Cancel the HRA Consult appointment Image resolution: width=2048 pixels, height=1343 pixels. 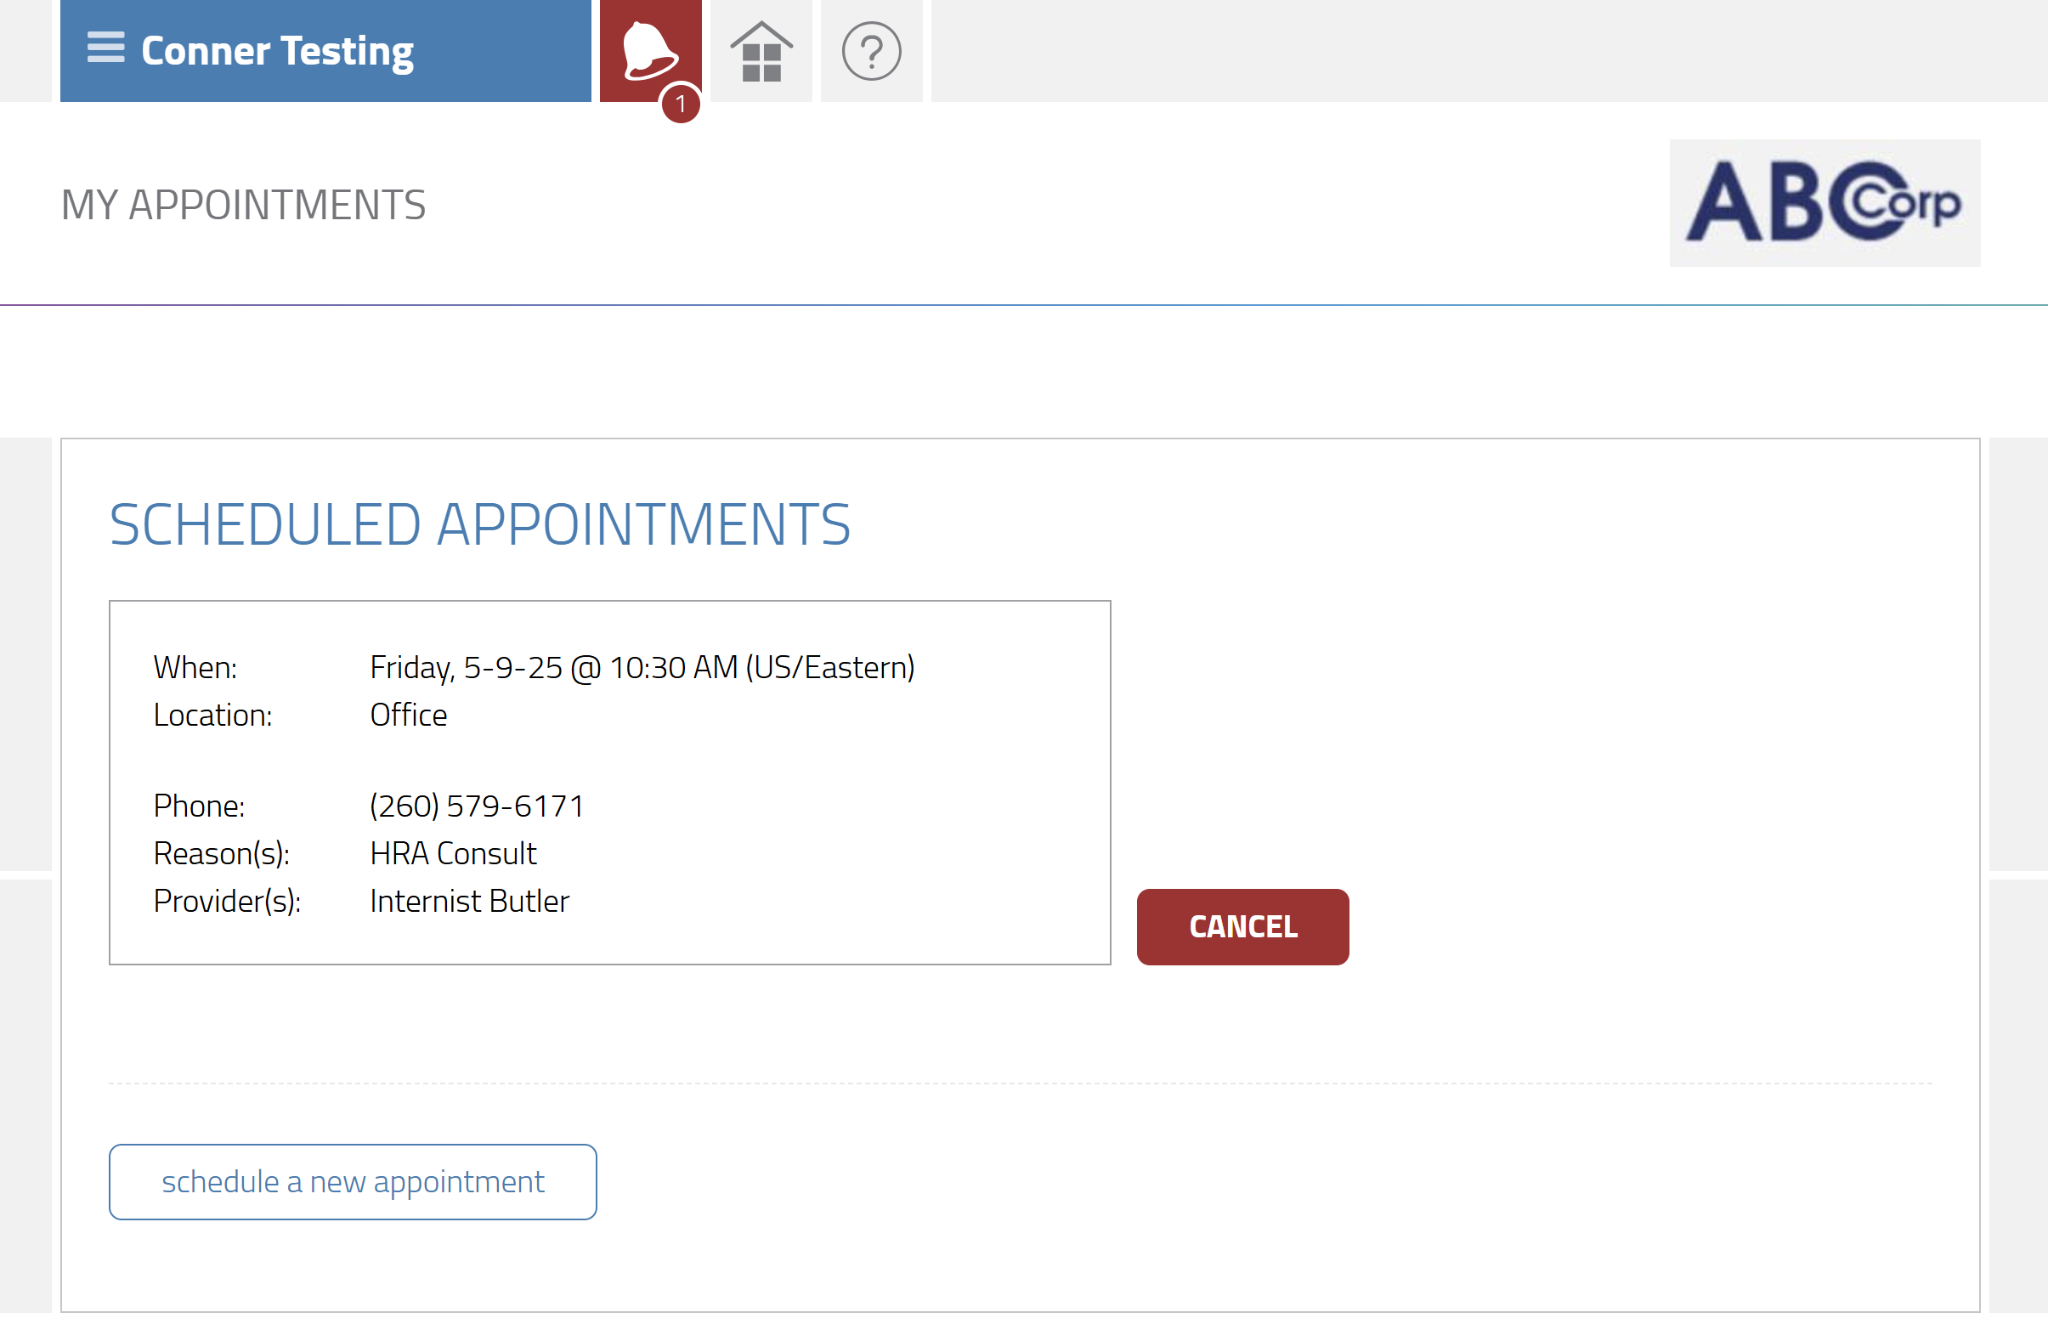pos(1242,927)
